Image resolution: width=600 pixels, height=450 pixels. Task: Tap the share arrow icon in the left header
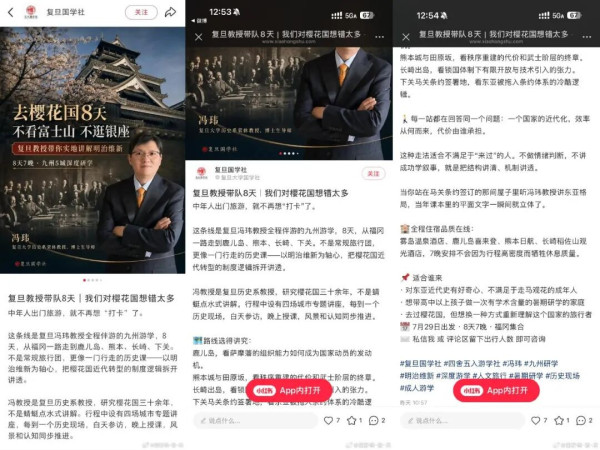[x=170, y=12]
